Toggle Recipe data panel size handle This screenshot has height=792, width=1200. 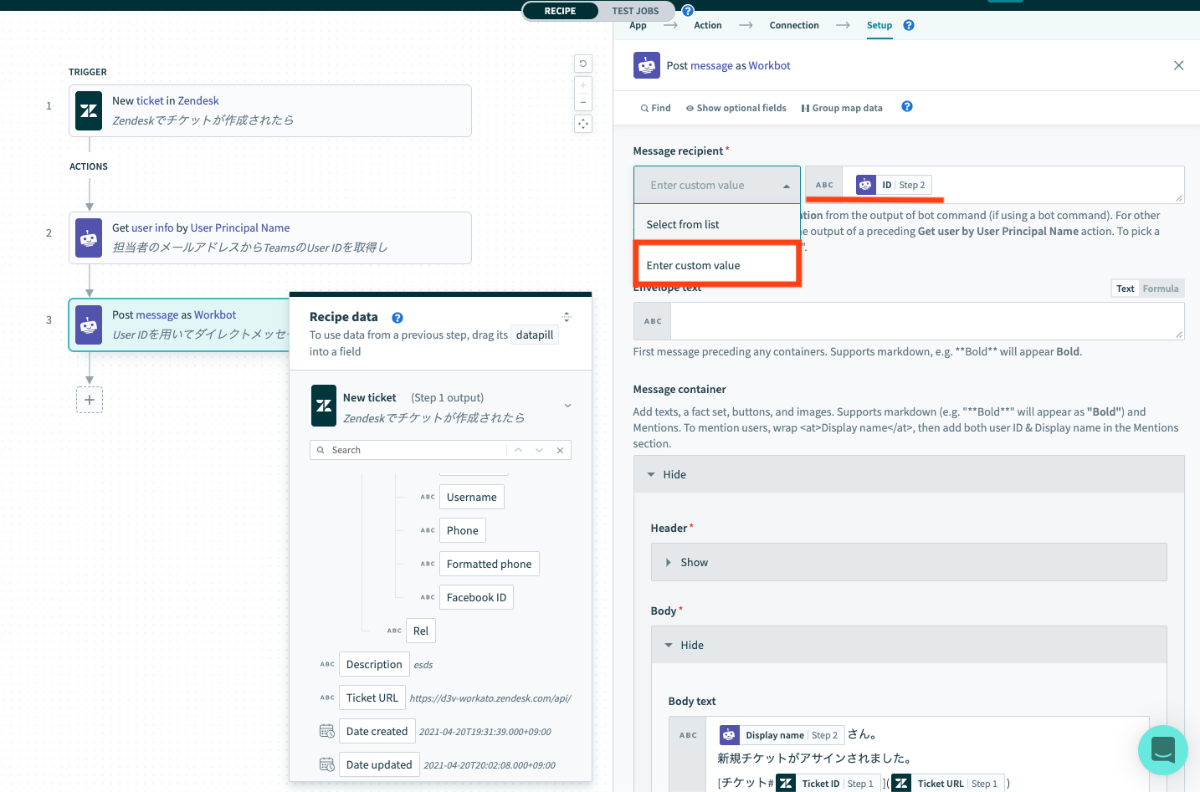567,317
